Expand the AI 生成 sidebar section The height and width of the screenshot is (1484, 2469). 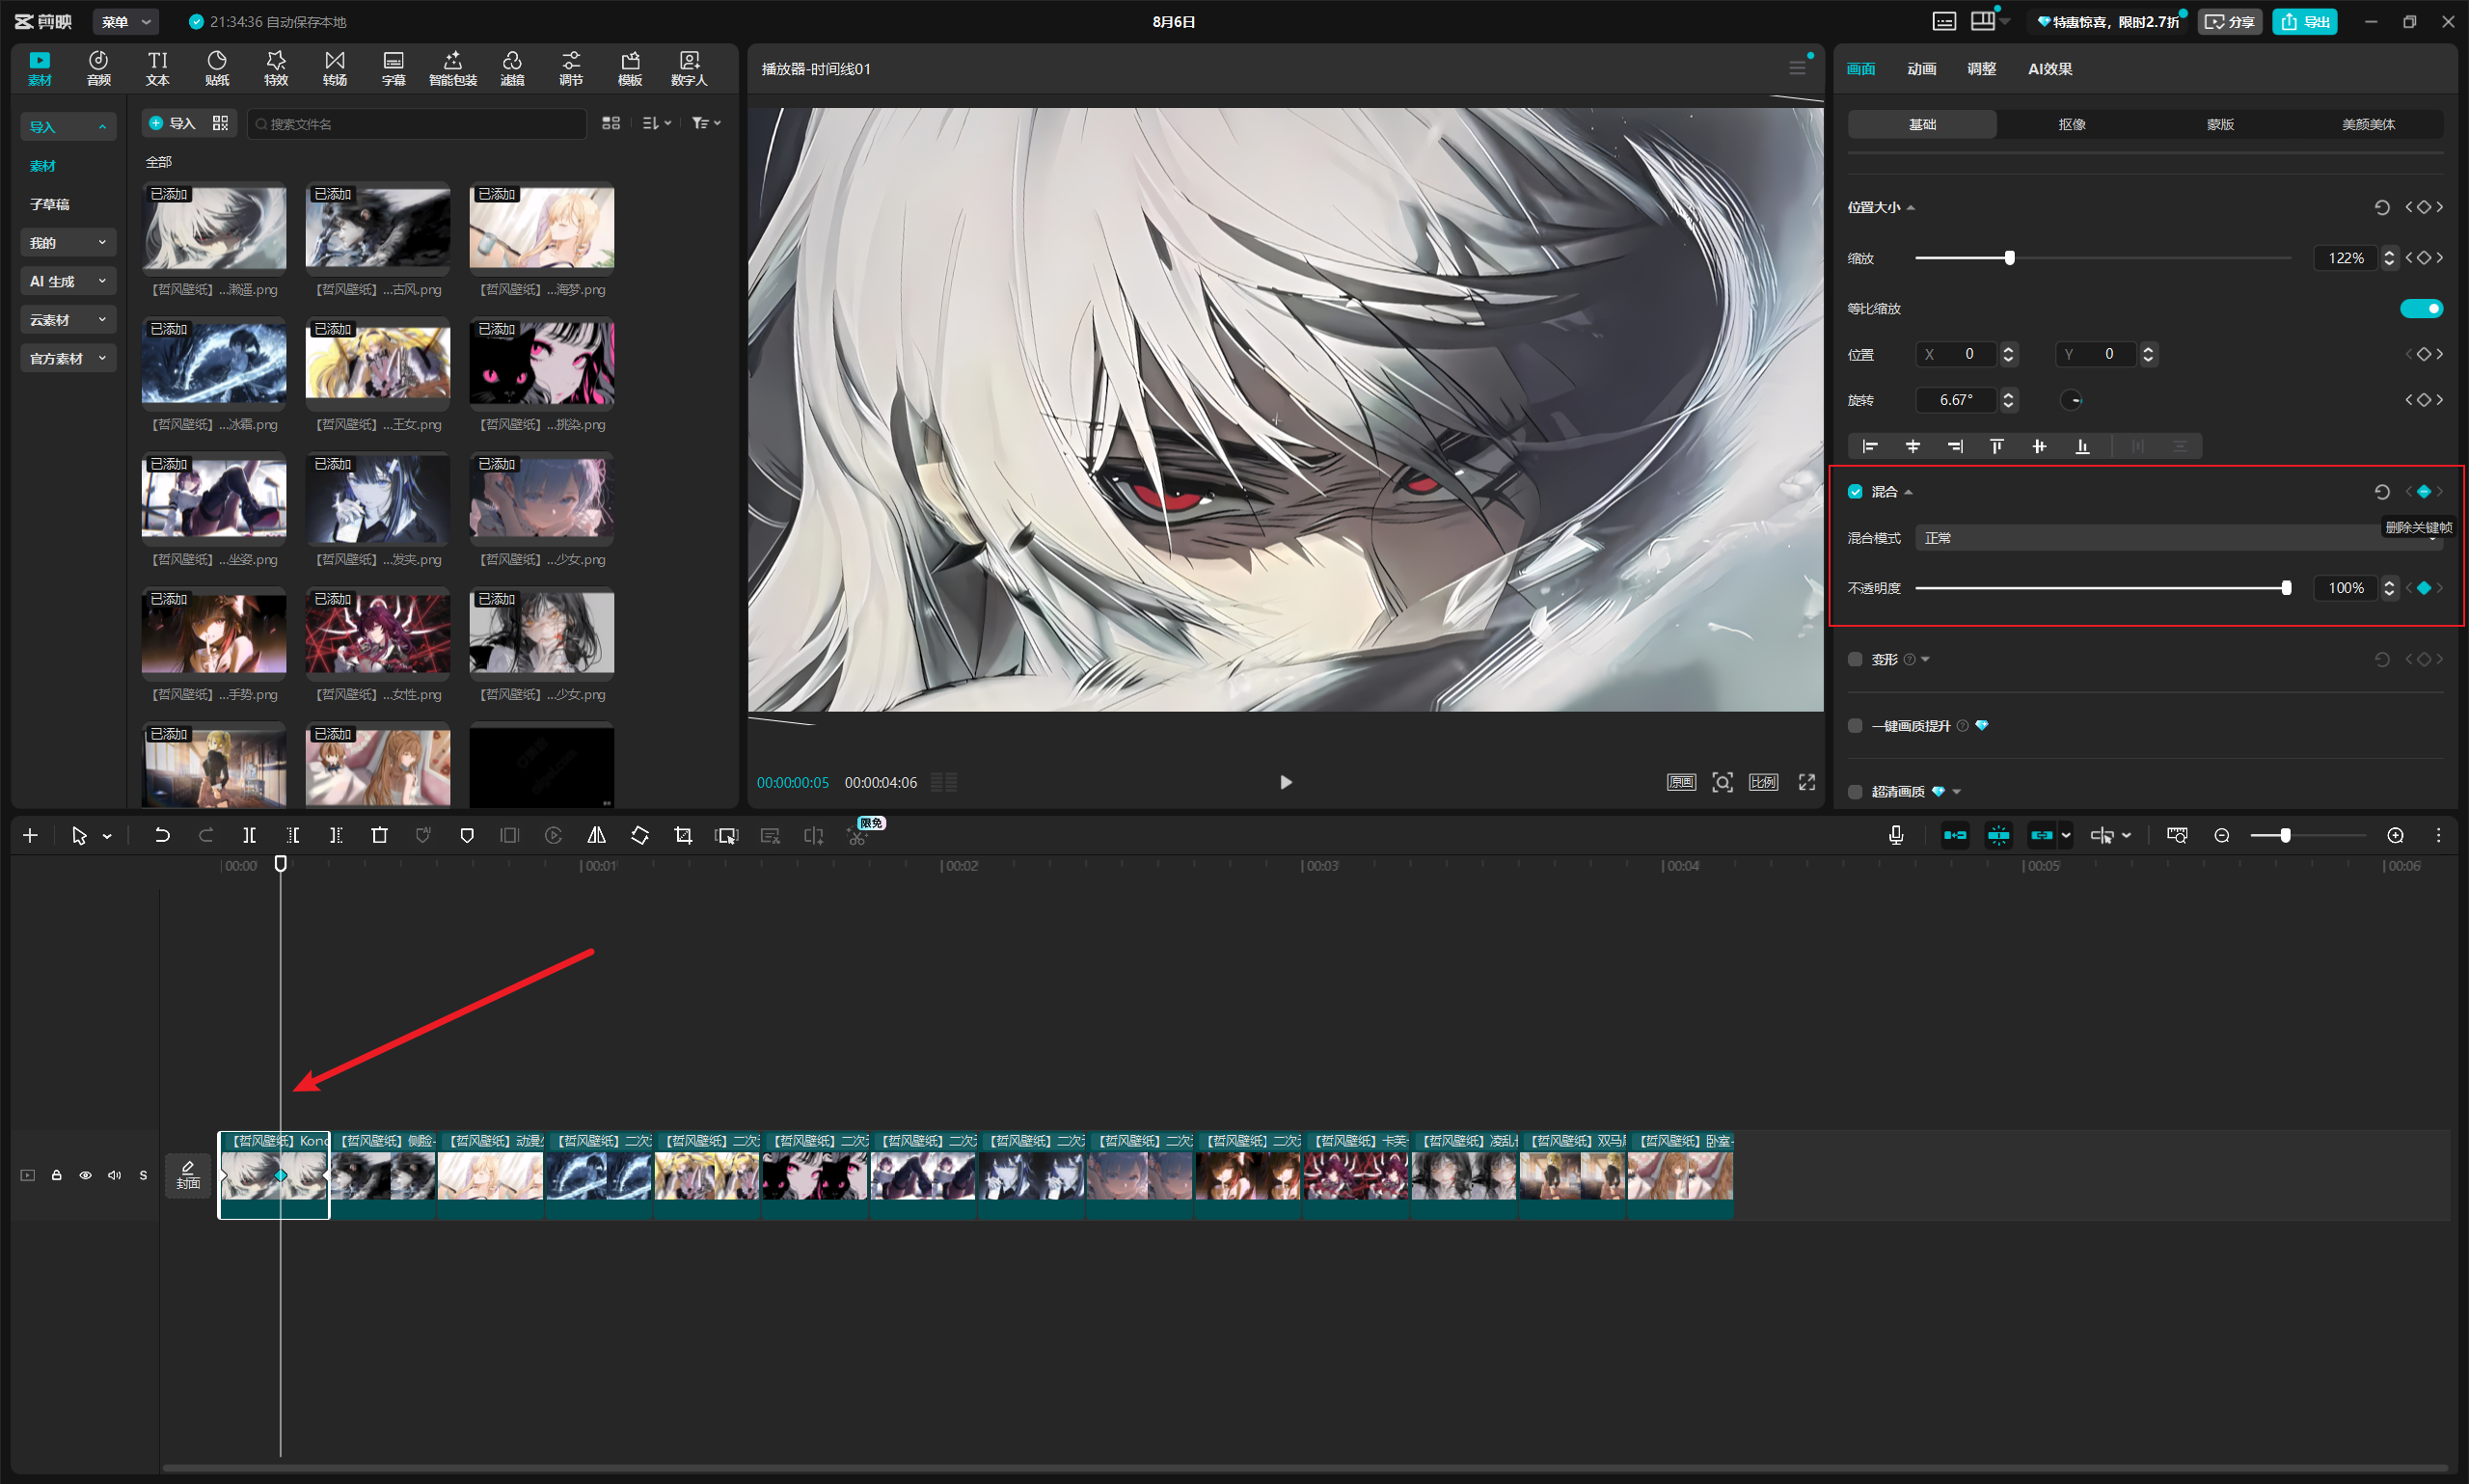coord(68,281)
